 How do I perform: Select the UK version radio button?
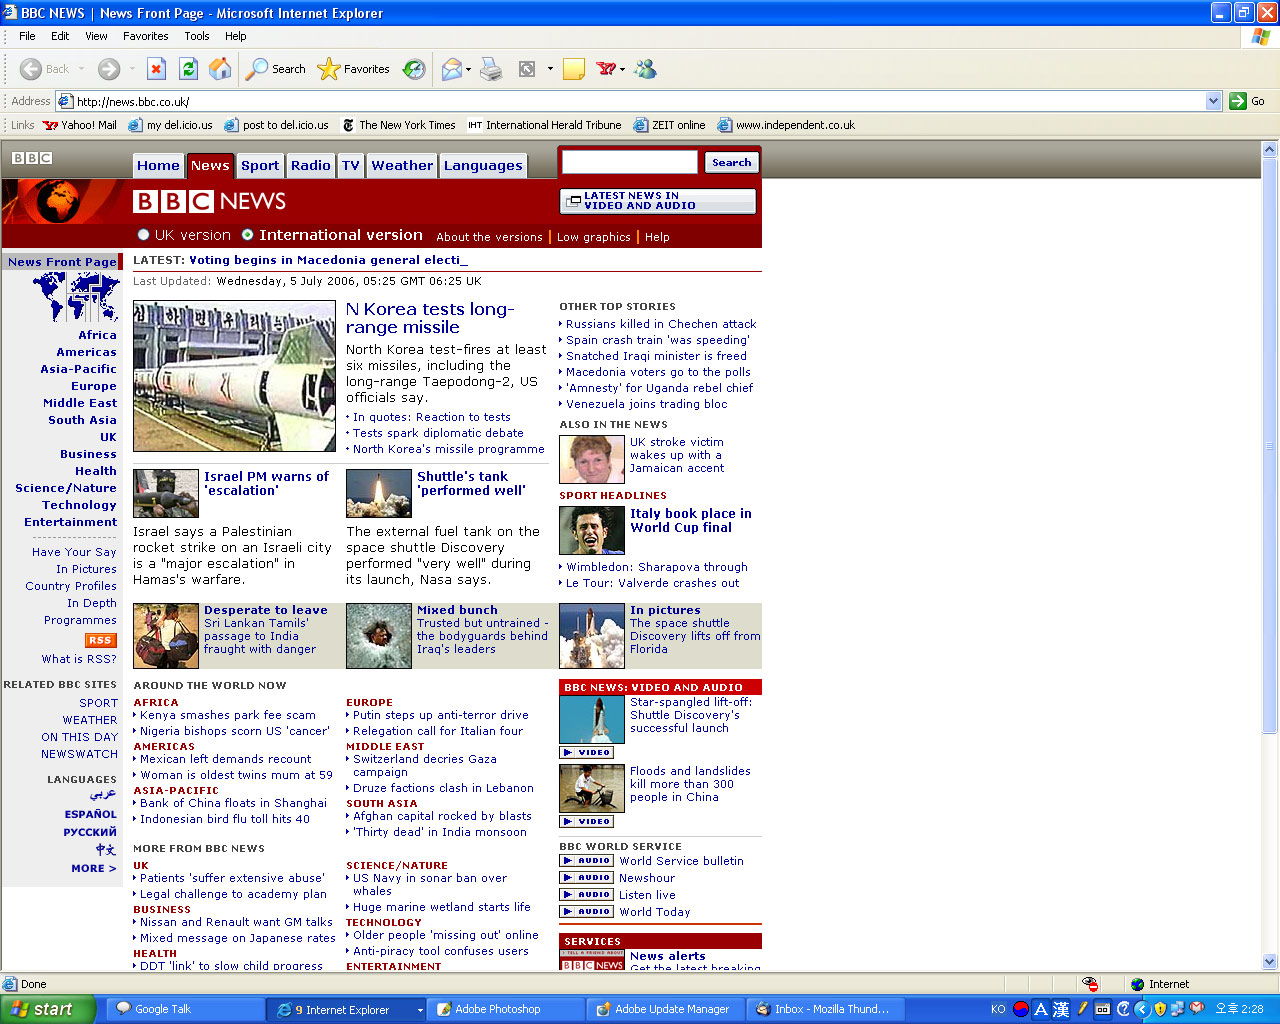143,234
